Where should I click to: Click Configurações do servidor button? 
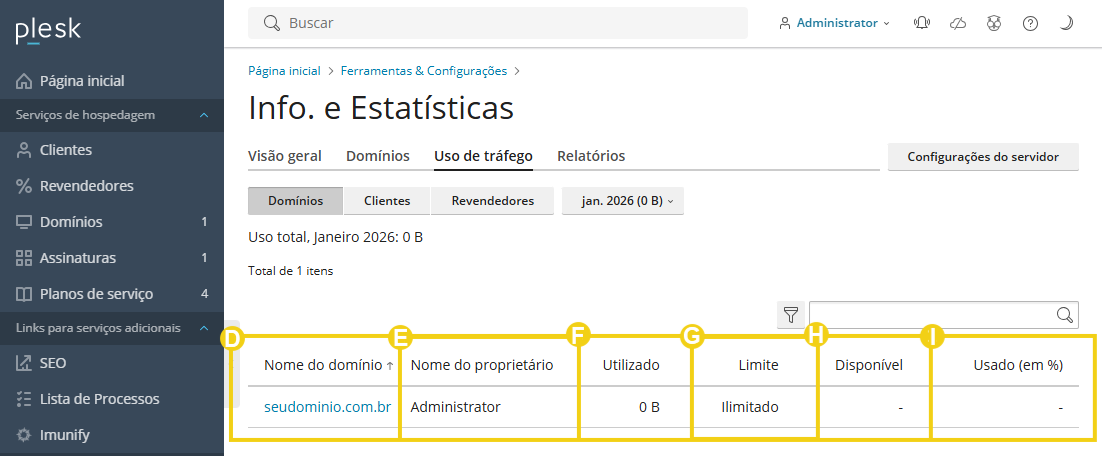[983, 157]
